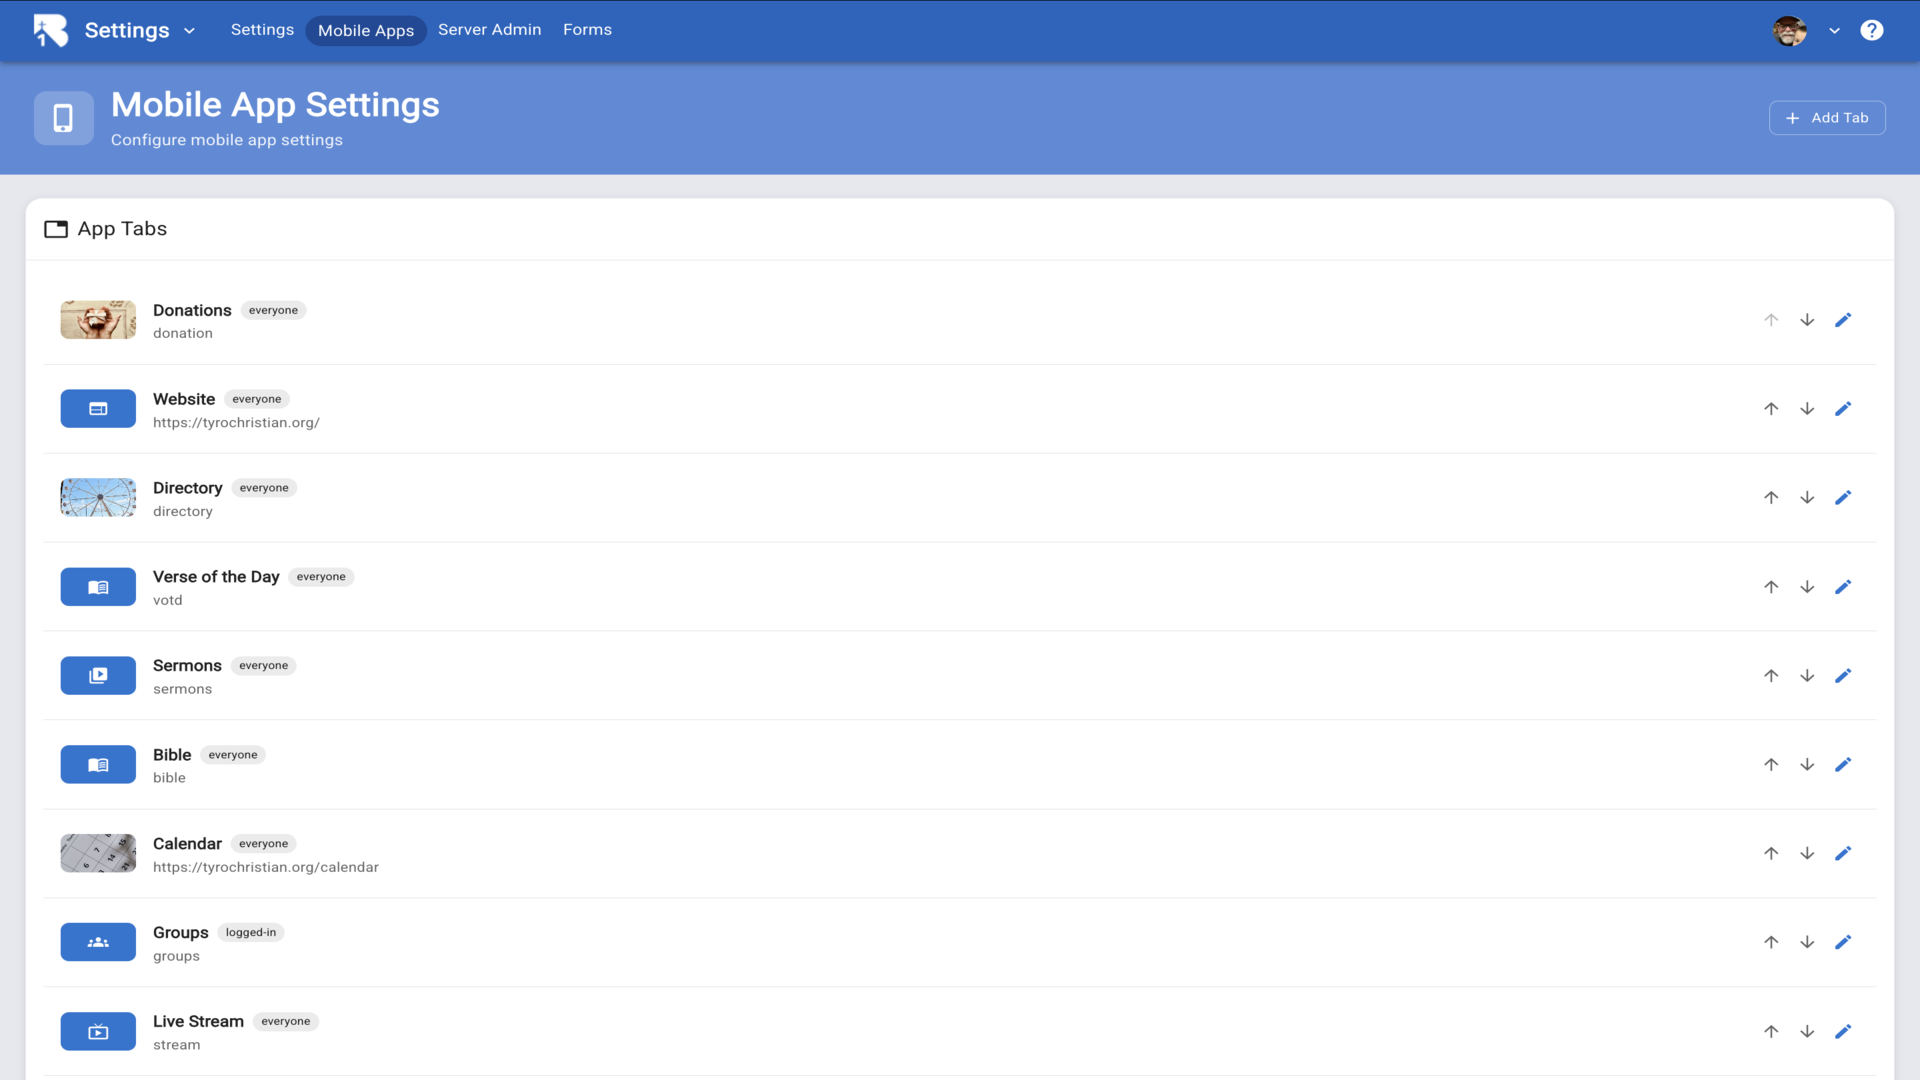This screenshot has height=1080, width=1920.
Task: Move Website tab up
Action: coord(1771,409)
